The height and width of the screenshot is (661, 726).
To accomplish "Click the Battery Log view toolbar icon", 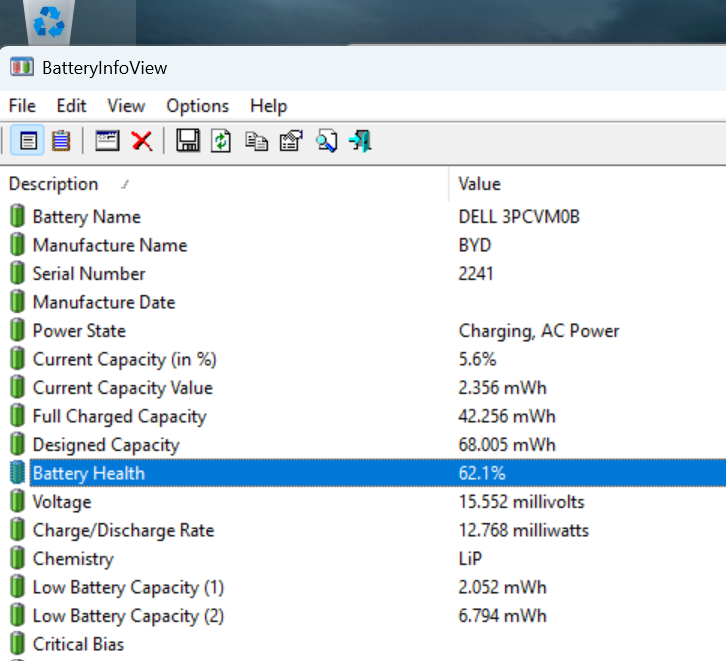I will click(x=61, y=141).
